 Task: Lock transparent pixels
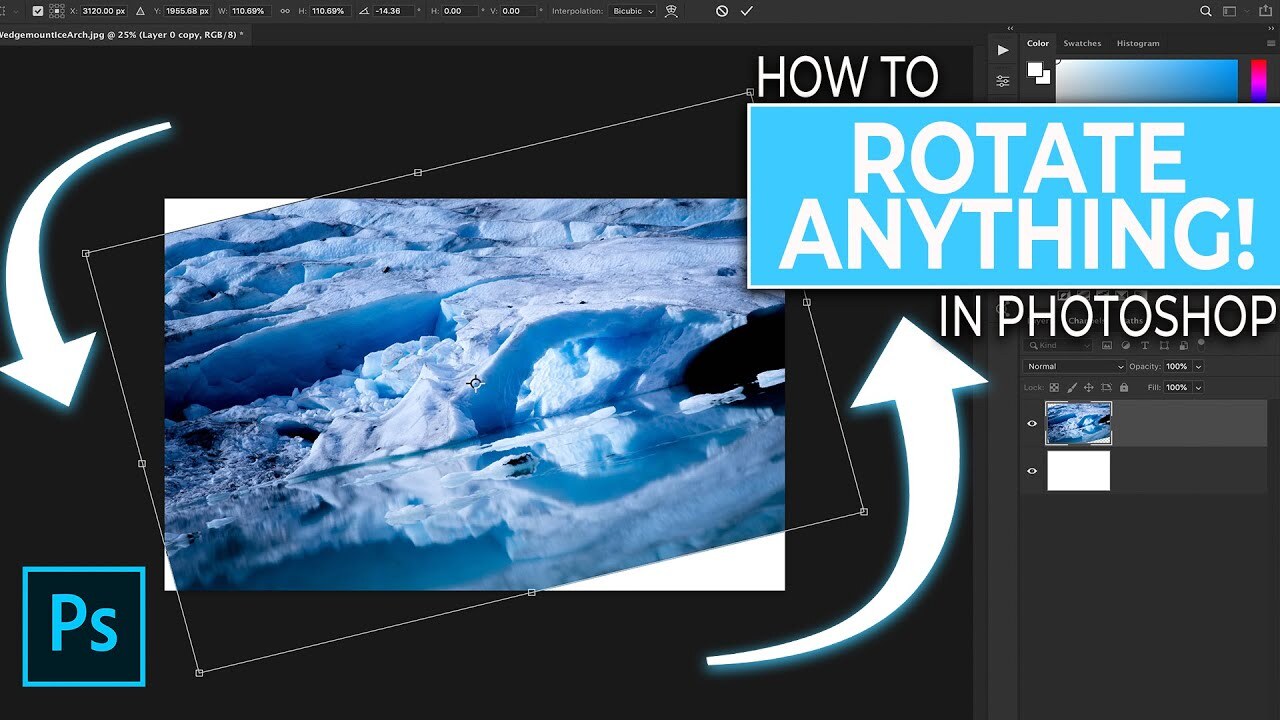[x=1054, y=387]
